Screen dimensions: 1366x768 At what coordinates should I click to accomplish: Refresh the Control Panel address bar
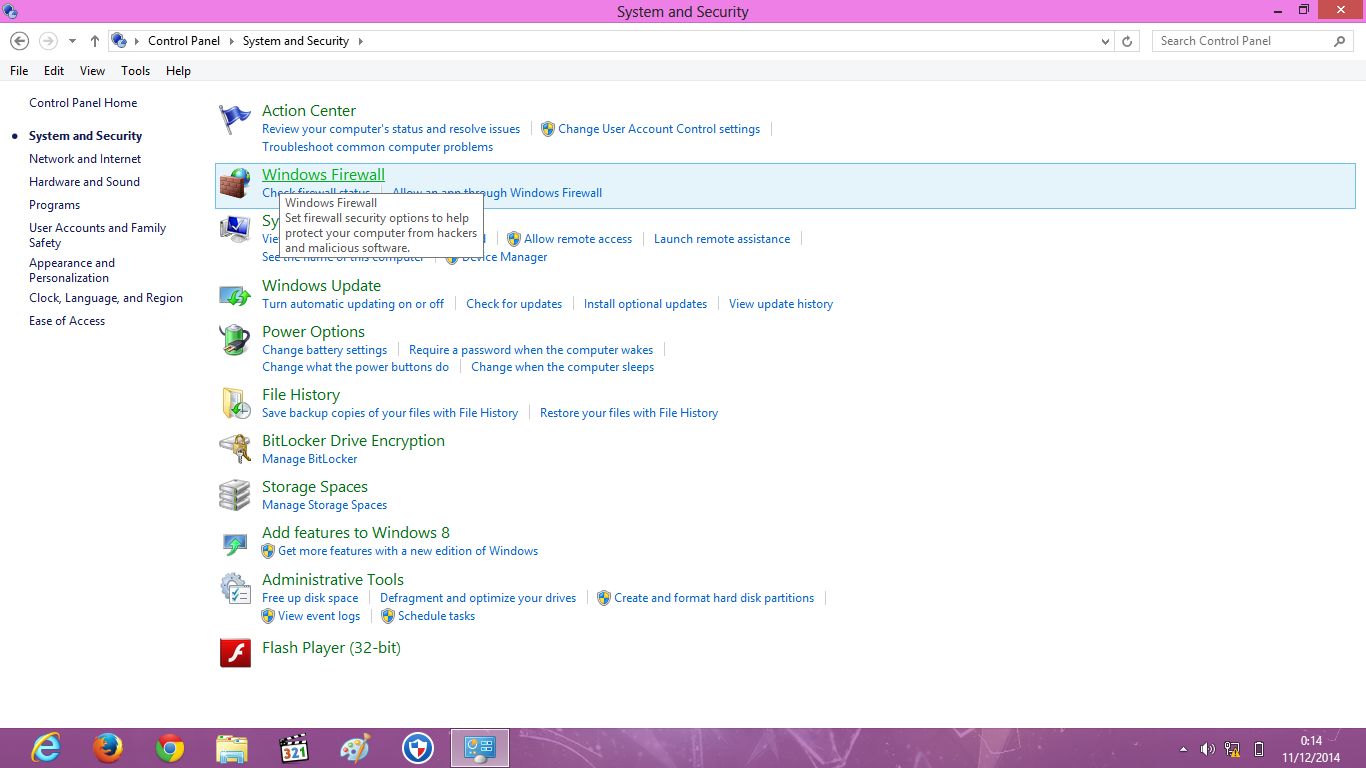(x=1128, y=41)
